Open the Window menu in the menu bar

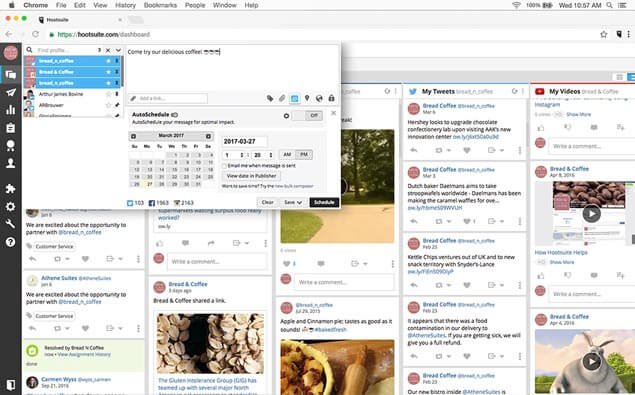coord(224,5)
